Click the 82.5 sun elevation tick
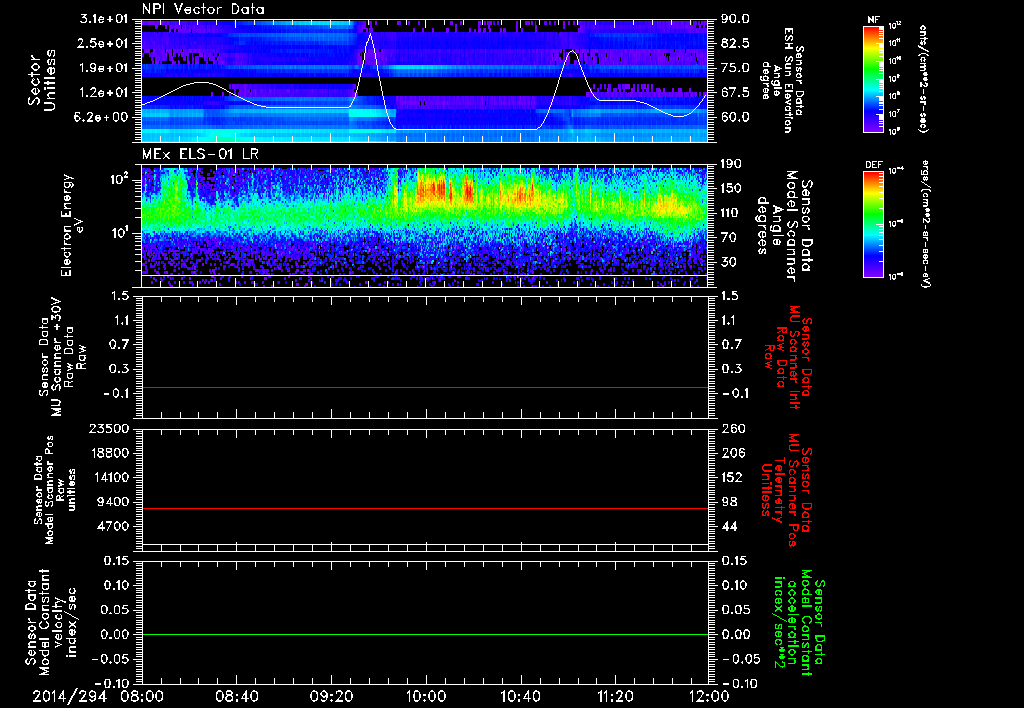Viewport: 1024px width, 708px height. tap(735, 43)
